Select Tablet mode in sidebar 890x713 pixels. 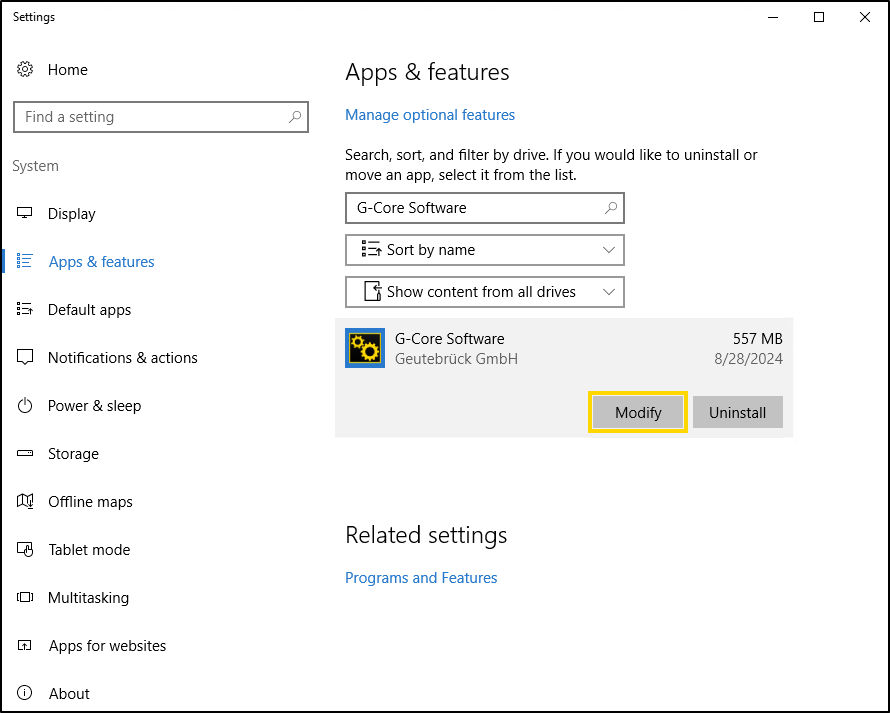[89, 550]
